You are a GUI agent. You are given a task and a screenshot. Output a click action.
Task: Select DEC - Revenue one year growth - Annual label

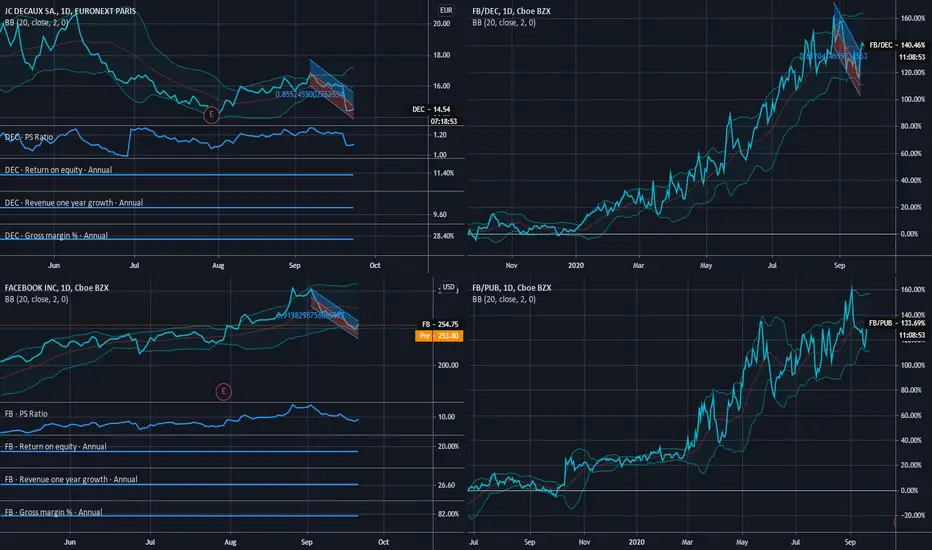pyautogui.click(x=74, y=203)
